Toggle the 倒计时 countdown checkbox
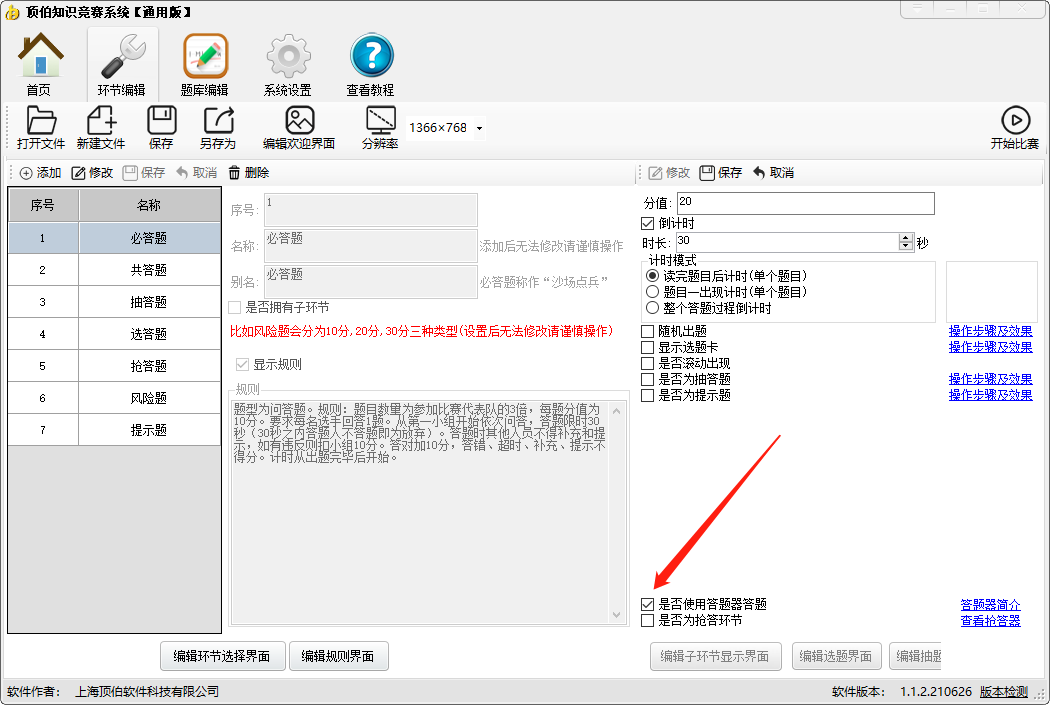Image resolution: width=1050 pixels, height=705 pixels. coord(648,224)
